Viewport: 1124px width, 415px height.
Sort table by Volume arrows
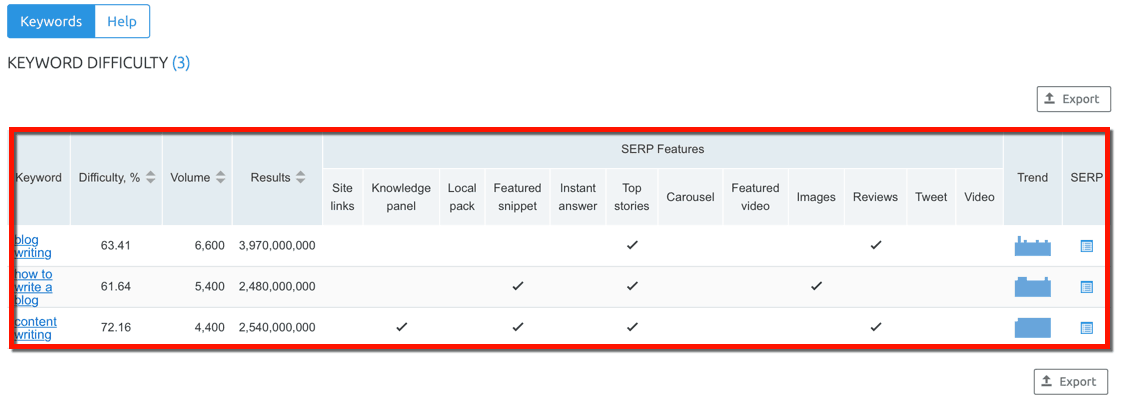[x=220, y=178]
